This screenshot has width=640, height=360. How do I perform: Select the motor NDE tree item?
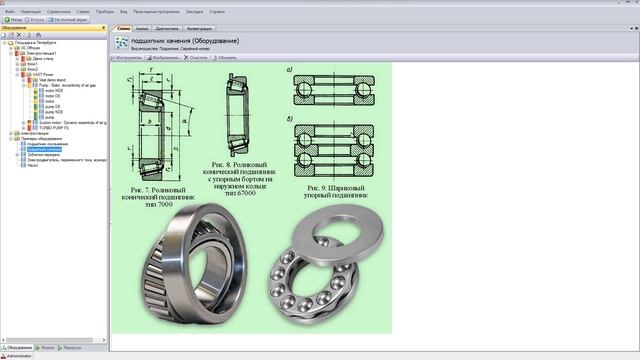click(x=54, y=91)
